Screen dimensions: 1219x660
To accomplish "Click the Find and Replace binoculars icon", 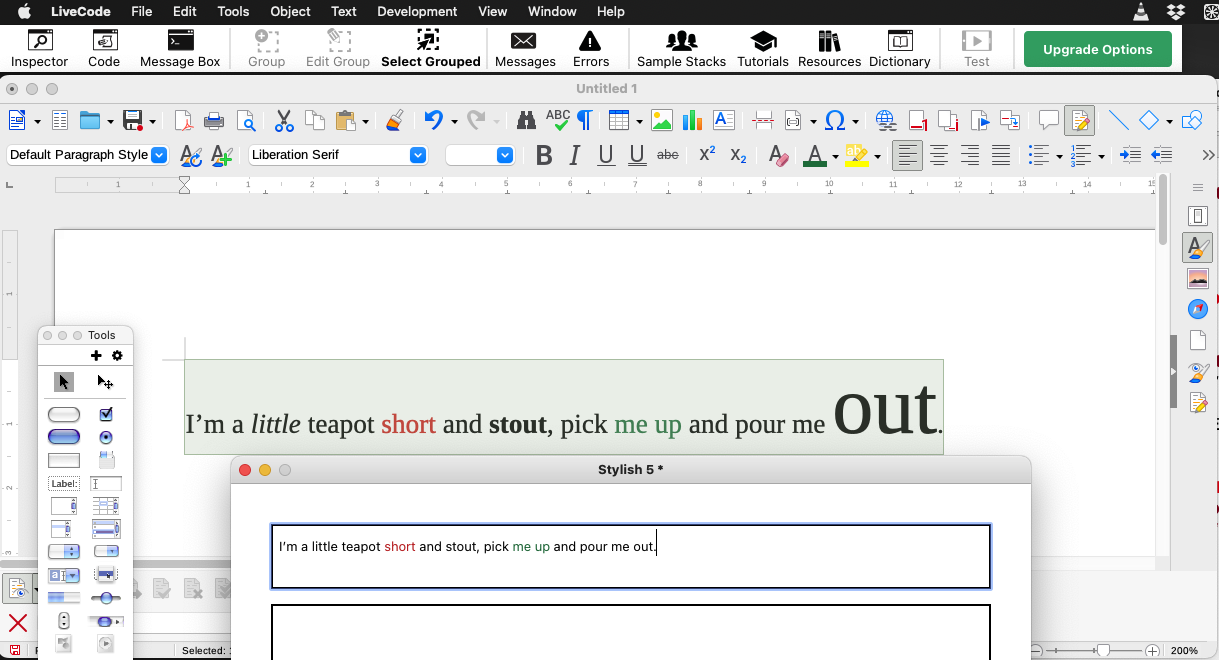I will (x=526, y=121).
